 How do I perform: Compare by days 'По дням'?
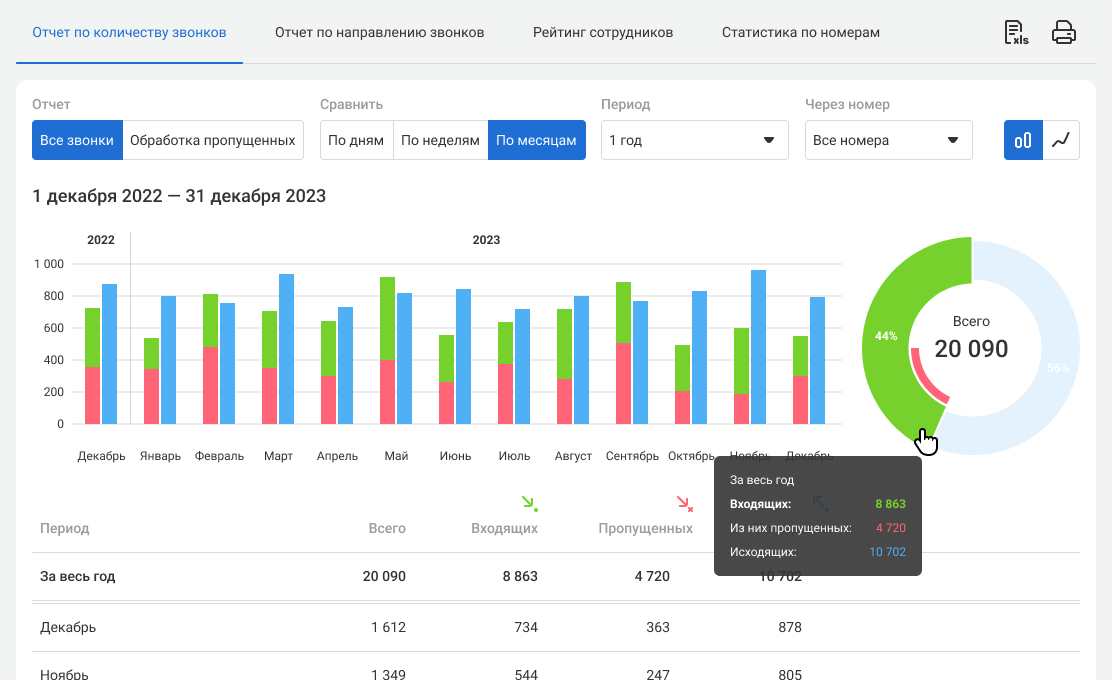pyautogui.click(x=356, y=140)
